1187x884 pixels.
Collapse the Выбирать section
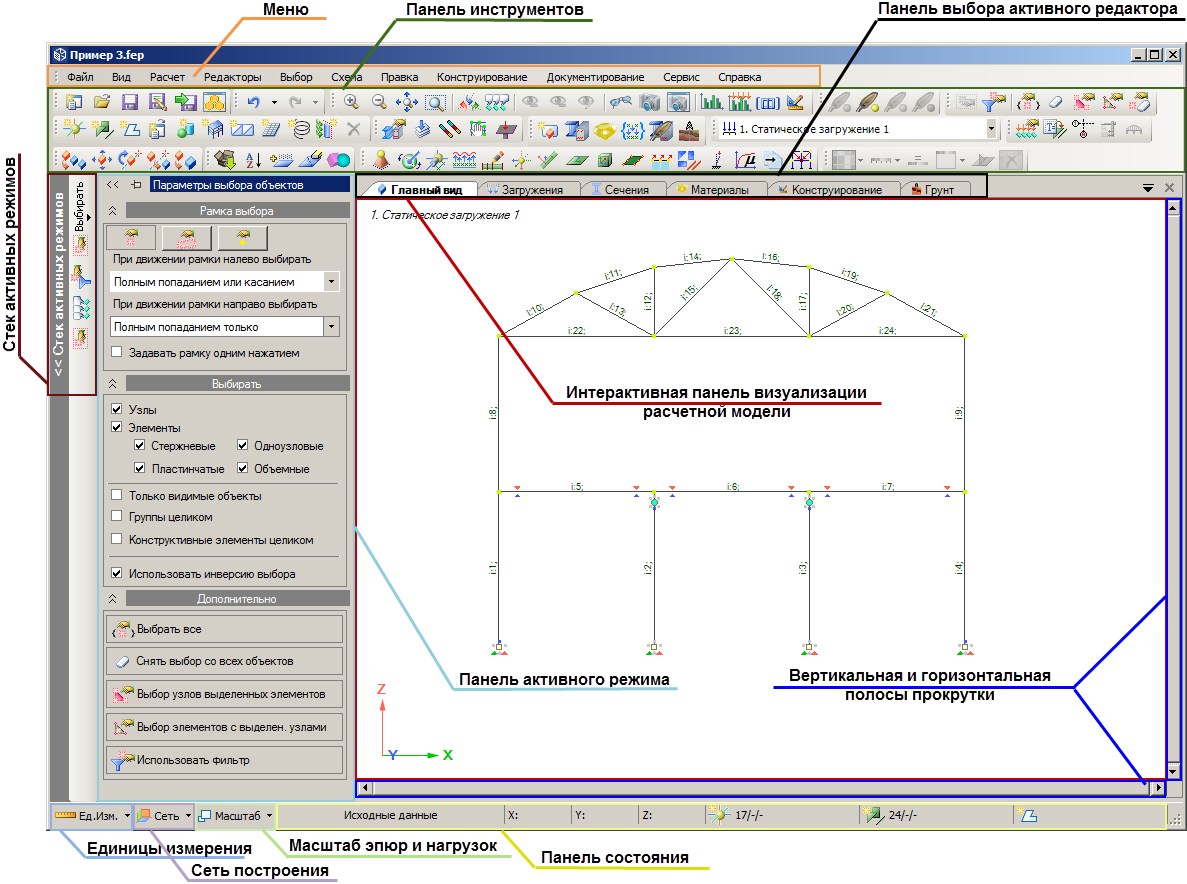tap(113, 384)
